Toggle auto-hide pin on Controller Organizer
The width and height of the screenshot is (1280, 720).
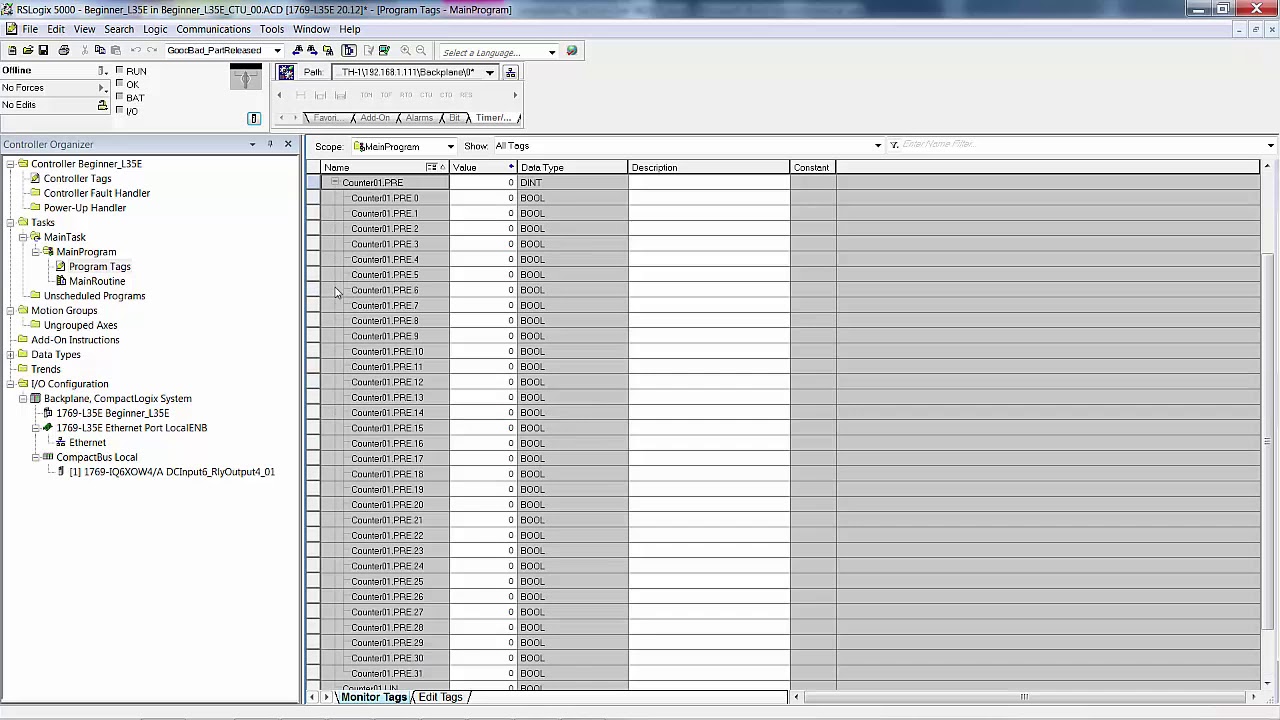click(x=270, y=145)
